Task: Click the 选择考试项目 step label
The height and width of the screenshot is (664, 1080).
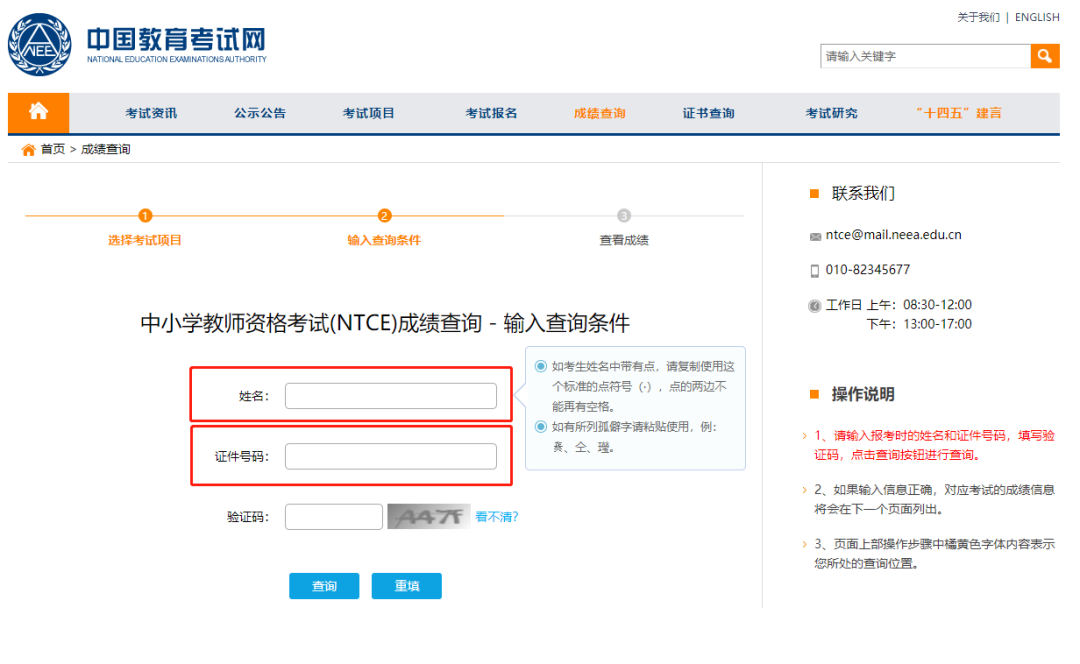Action: [145, 240]
